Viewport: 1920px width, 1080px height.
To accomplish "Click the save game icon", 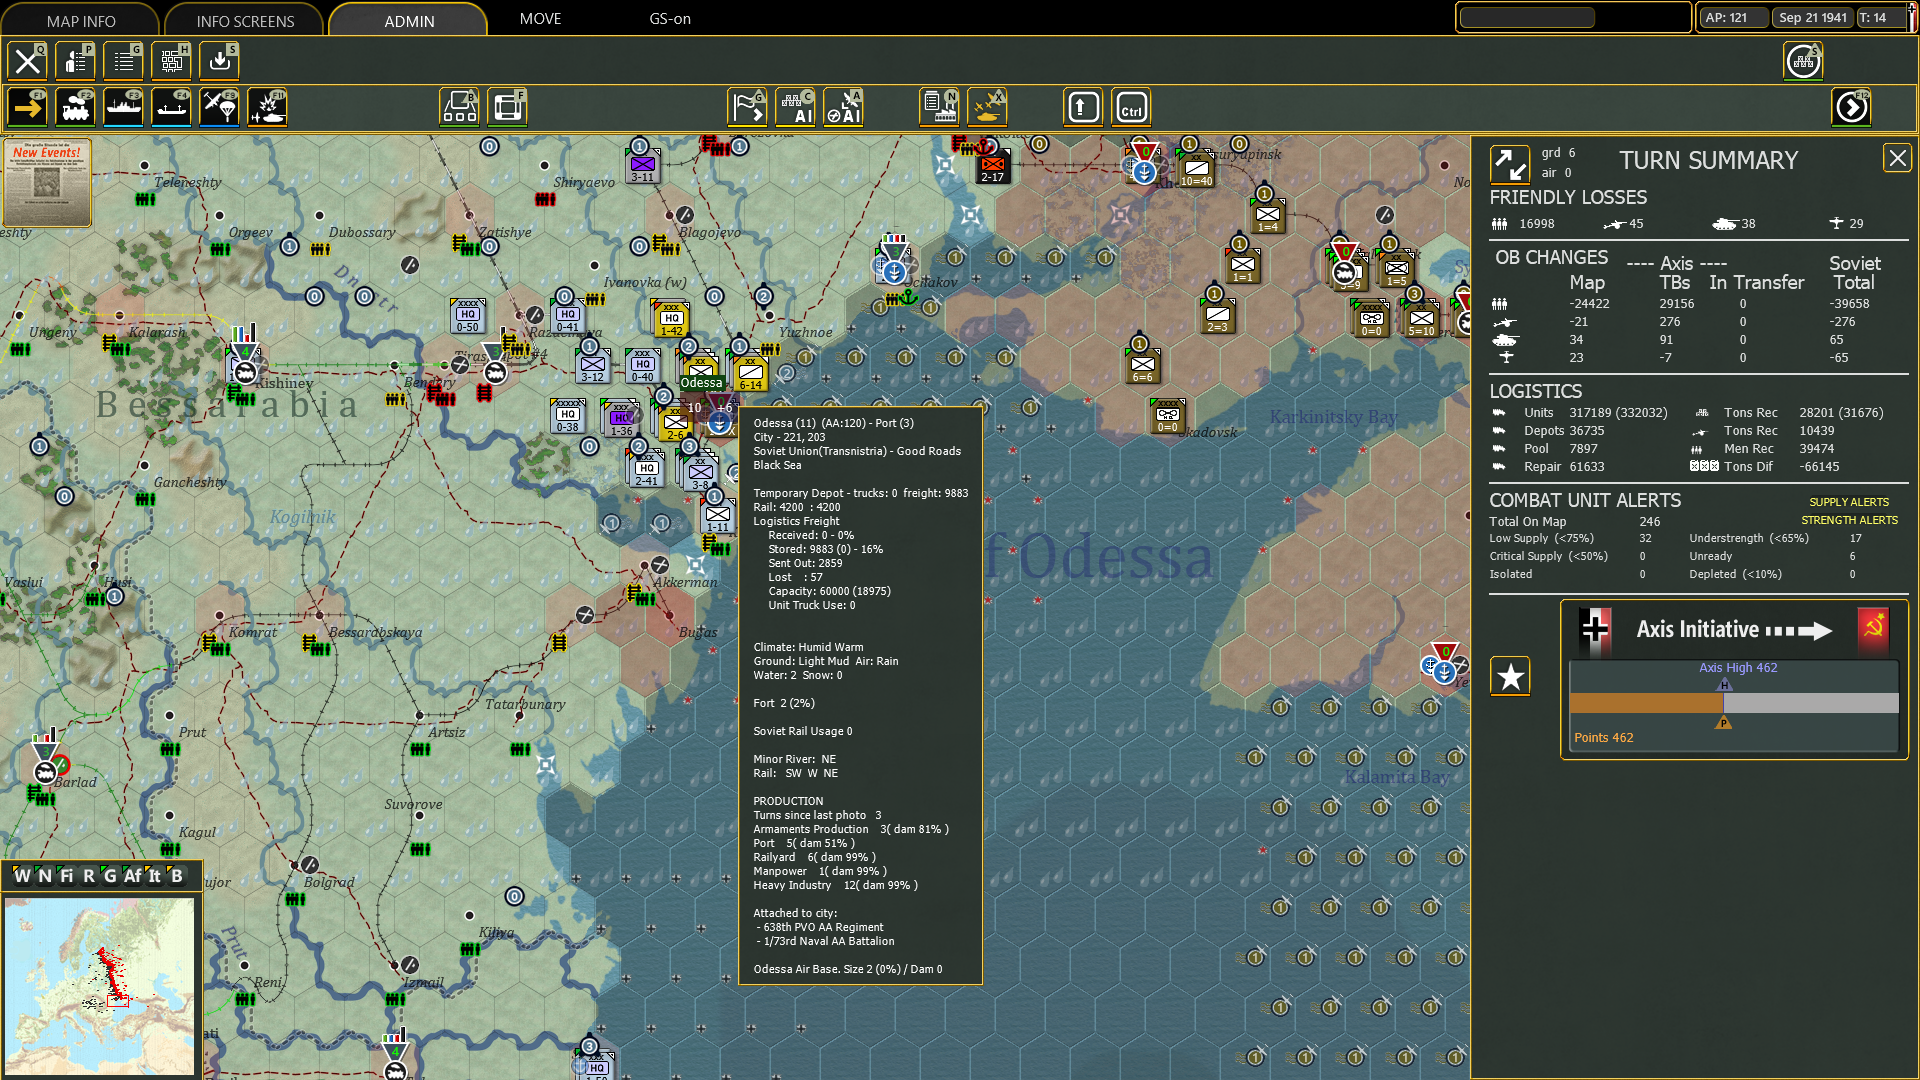I will click(219, 60).
